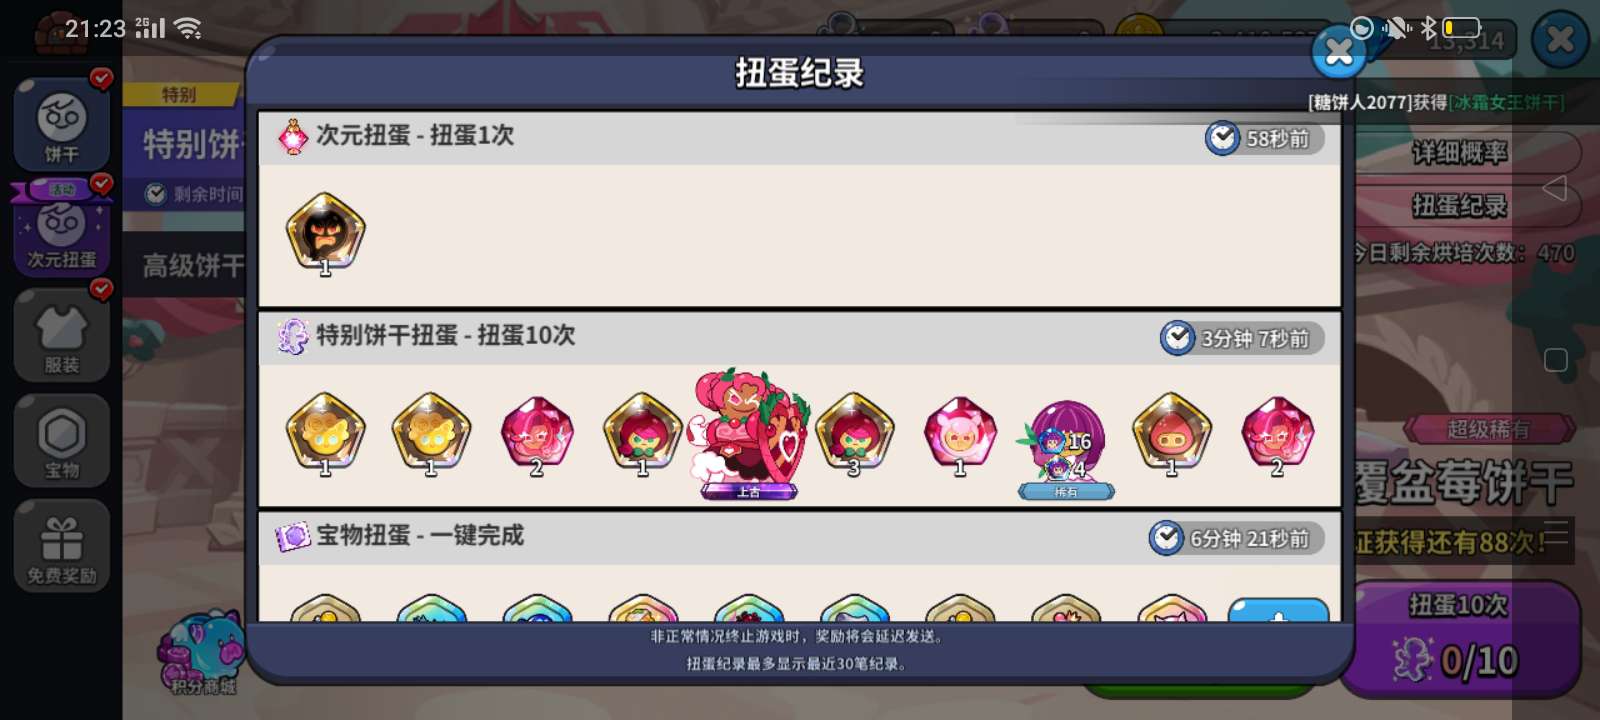Tap the 积分商城 shop icon

[x=203, y=653]
